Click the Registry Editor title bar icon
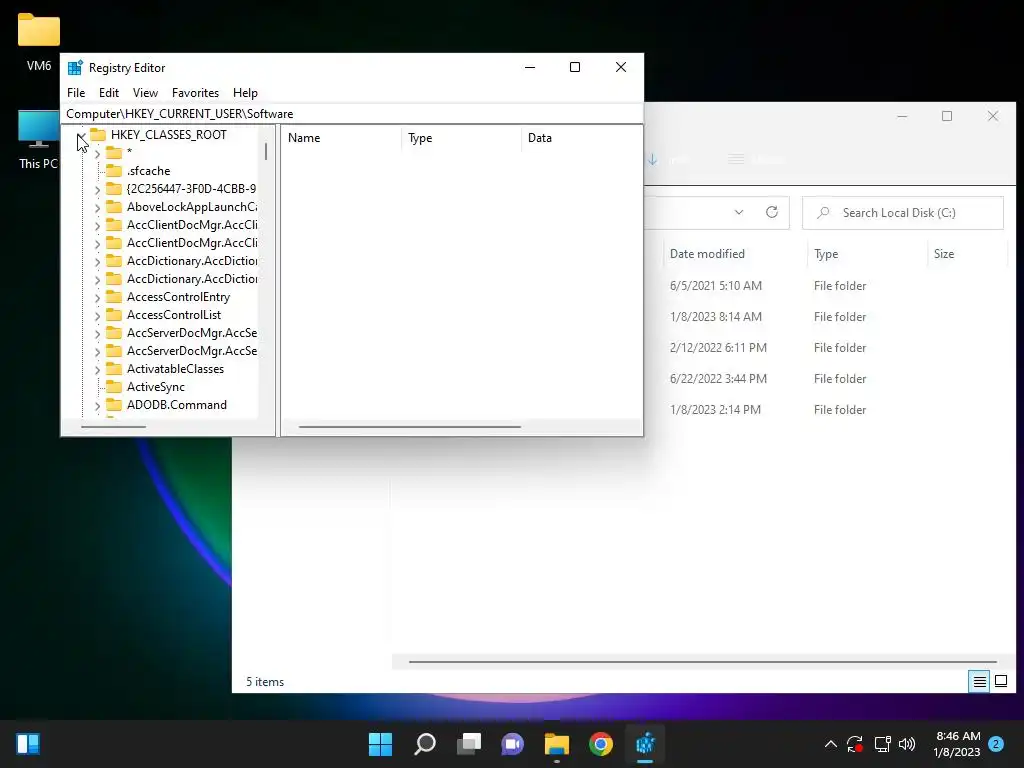This screenshot has height=768, width=1024. click(x=75, y=68)
